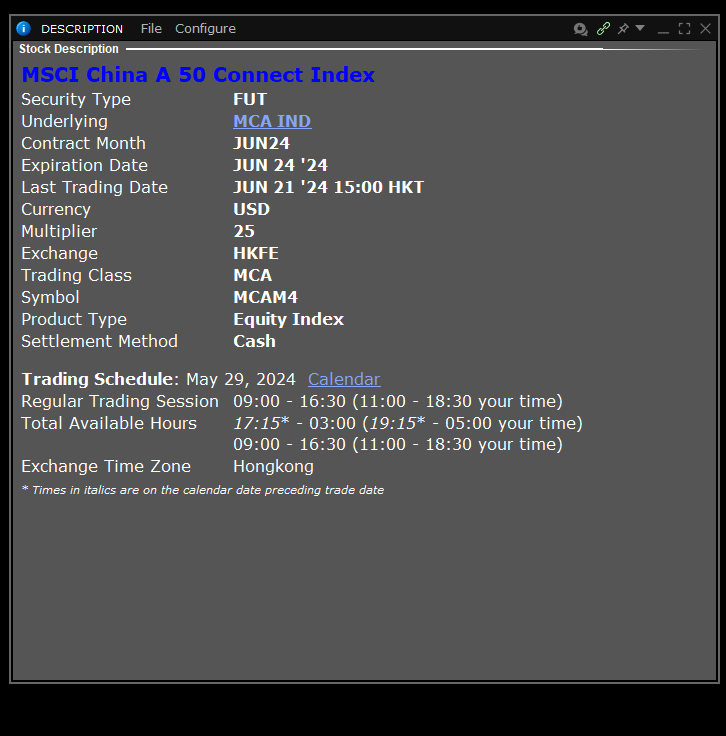Open the chat assistant icon
The image size is (726, 736).
pyautogui.click(x=581, y=29)
